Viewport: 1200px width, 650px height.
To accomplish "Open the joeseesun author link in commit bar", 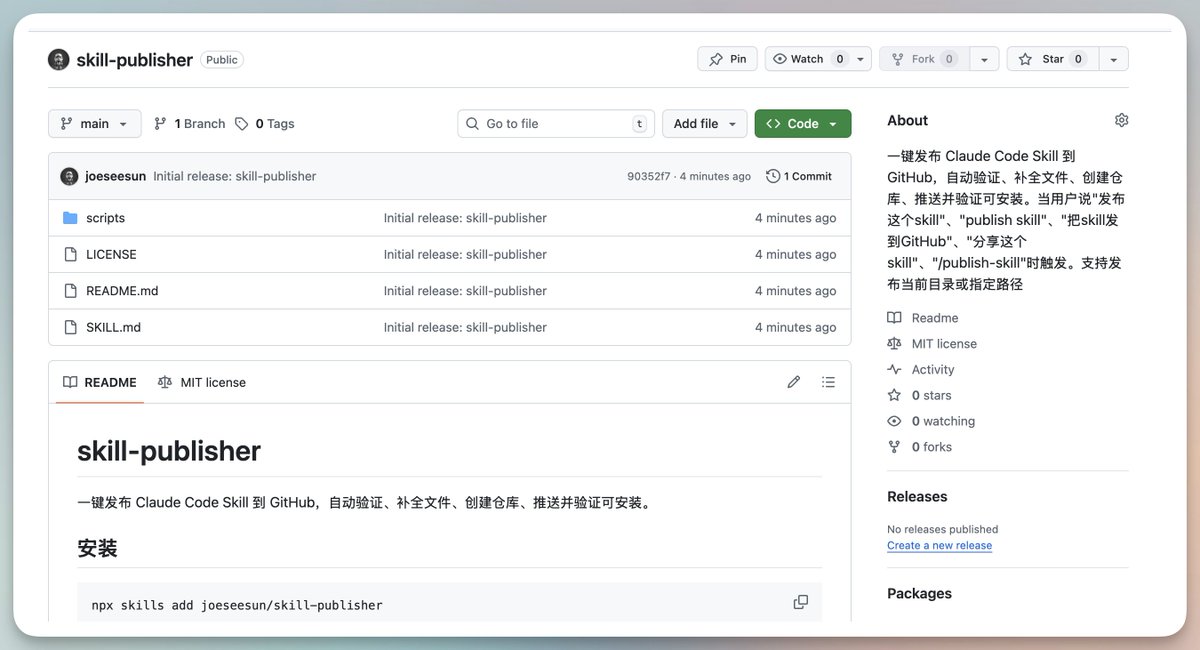I will tap(116, 176).
